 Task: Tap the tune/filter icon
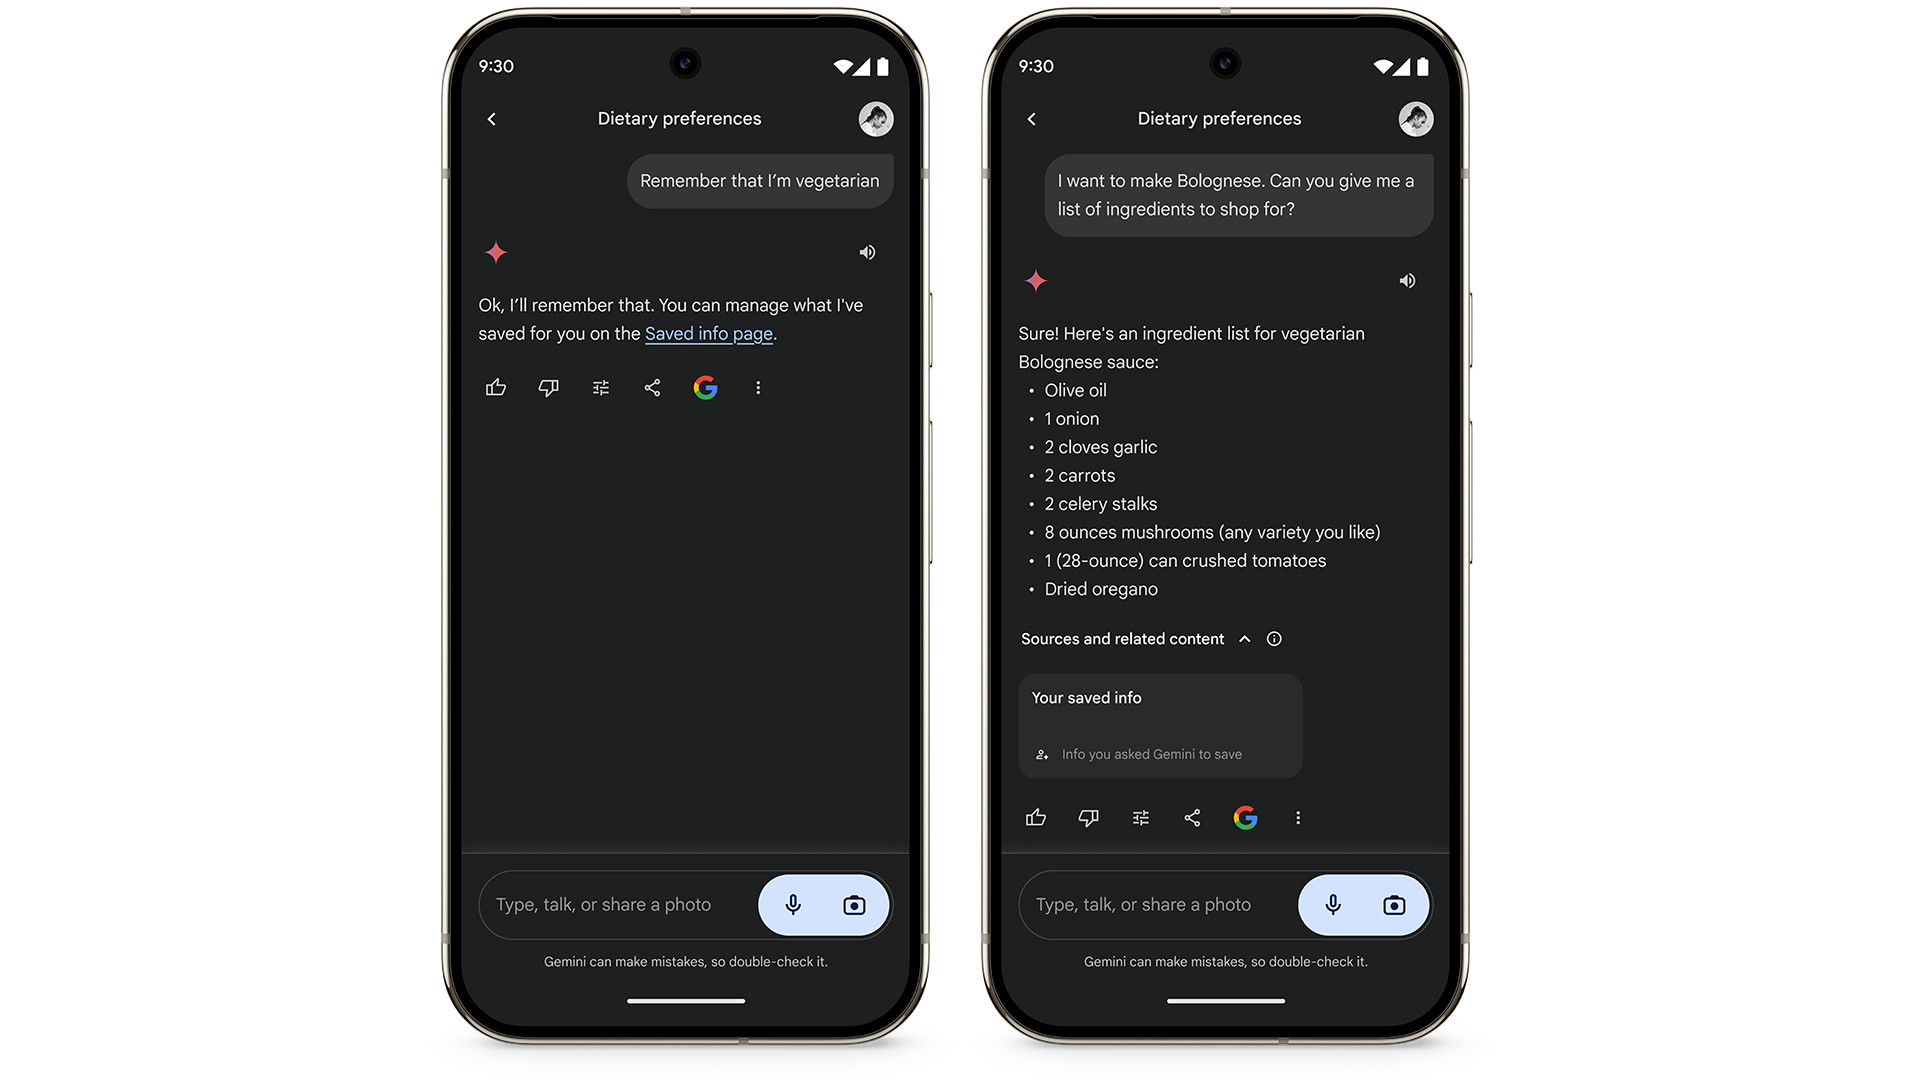click(x=600, y=388)
